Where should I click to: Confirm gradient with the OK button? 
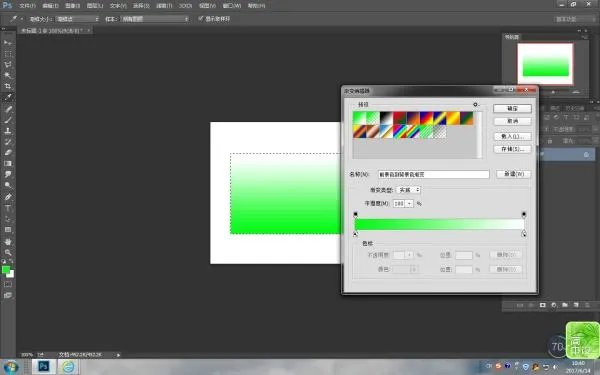512,109
